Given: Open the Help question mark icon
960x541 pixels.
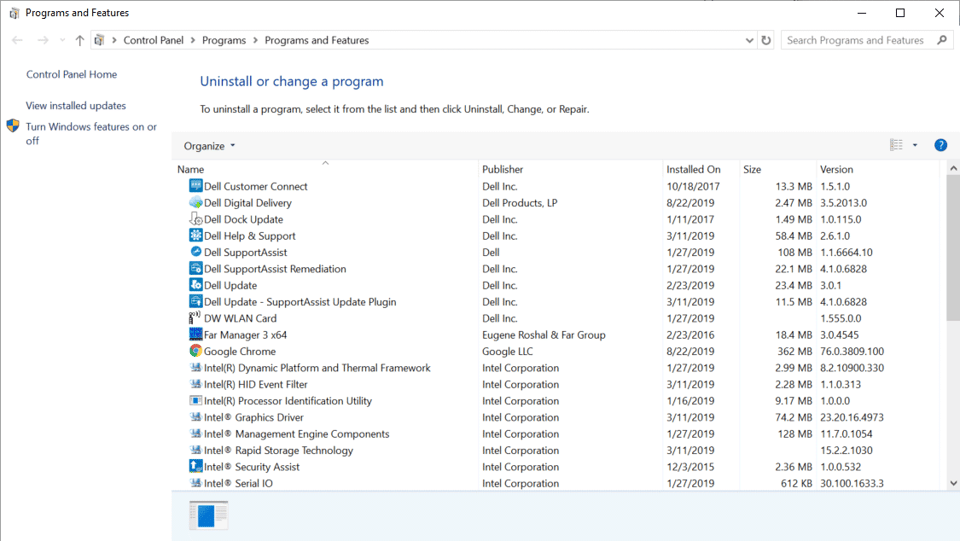Looking at the screenshot, I should tap(940, 145).
